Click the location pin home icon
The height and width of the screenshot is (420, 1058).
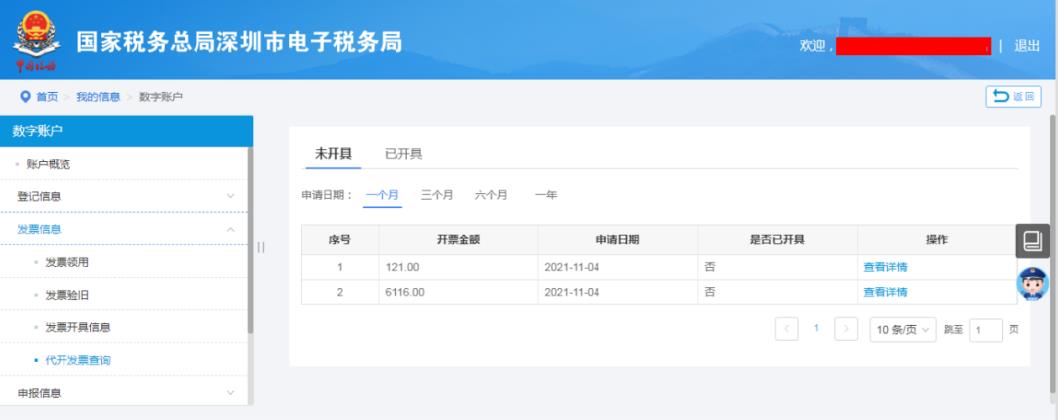tap(25, 97)
